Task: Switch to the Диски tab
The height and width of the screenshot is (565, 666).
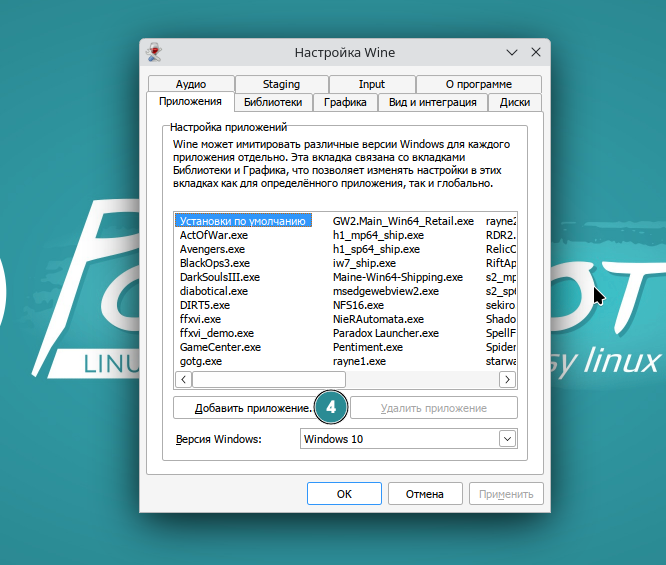Action: point(514,102)
